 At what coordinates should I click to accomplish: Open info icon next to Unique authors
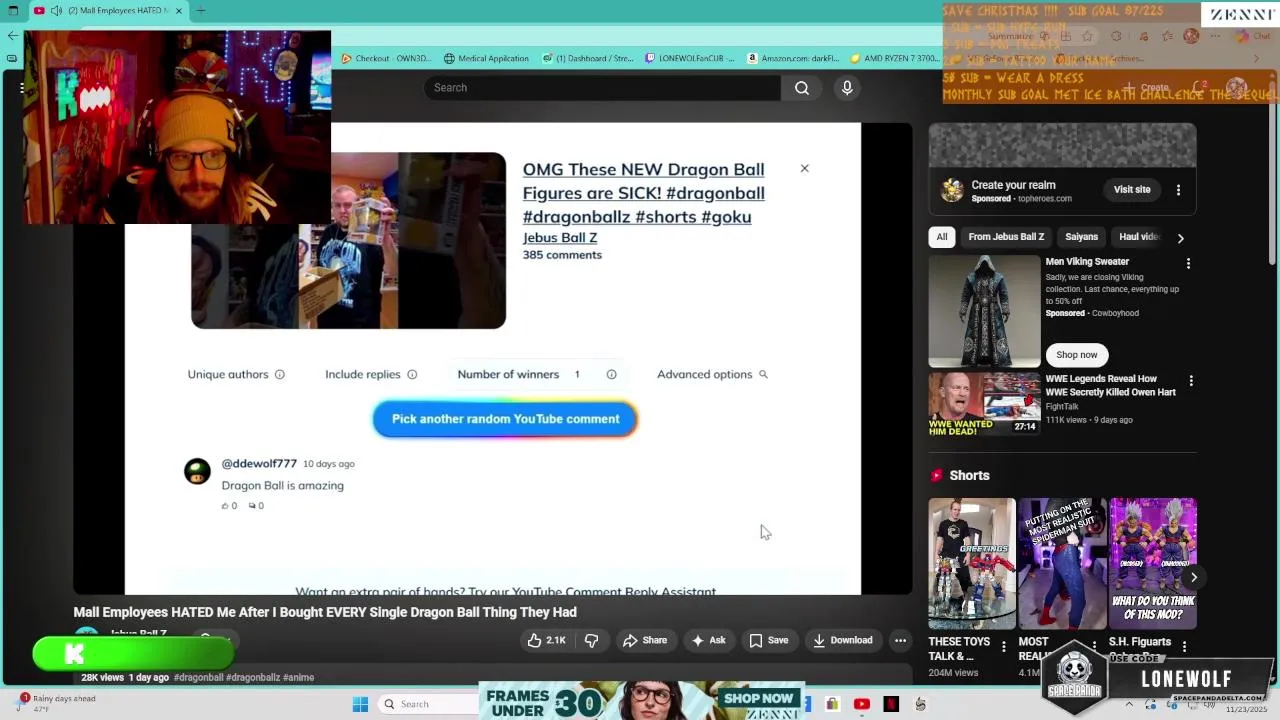[x=280, y=374]
